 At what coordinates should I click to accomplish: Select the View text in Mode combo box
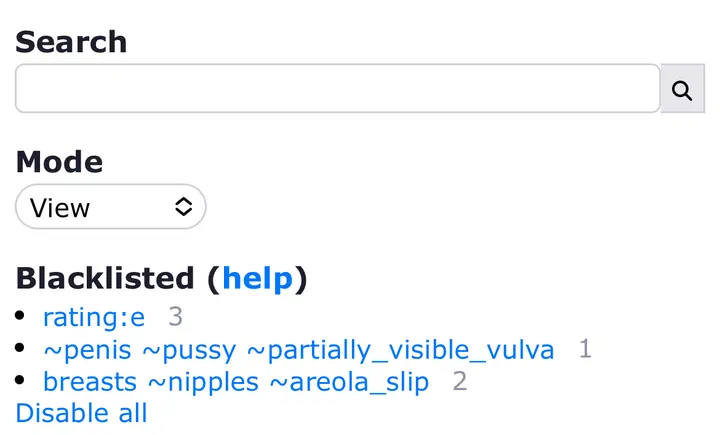coord(60,208)
